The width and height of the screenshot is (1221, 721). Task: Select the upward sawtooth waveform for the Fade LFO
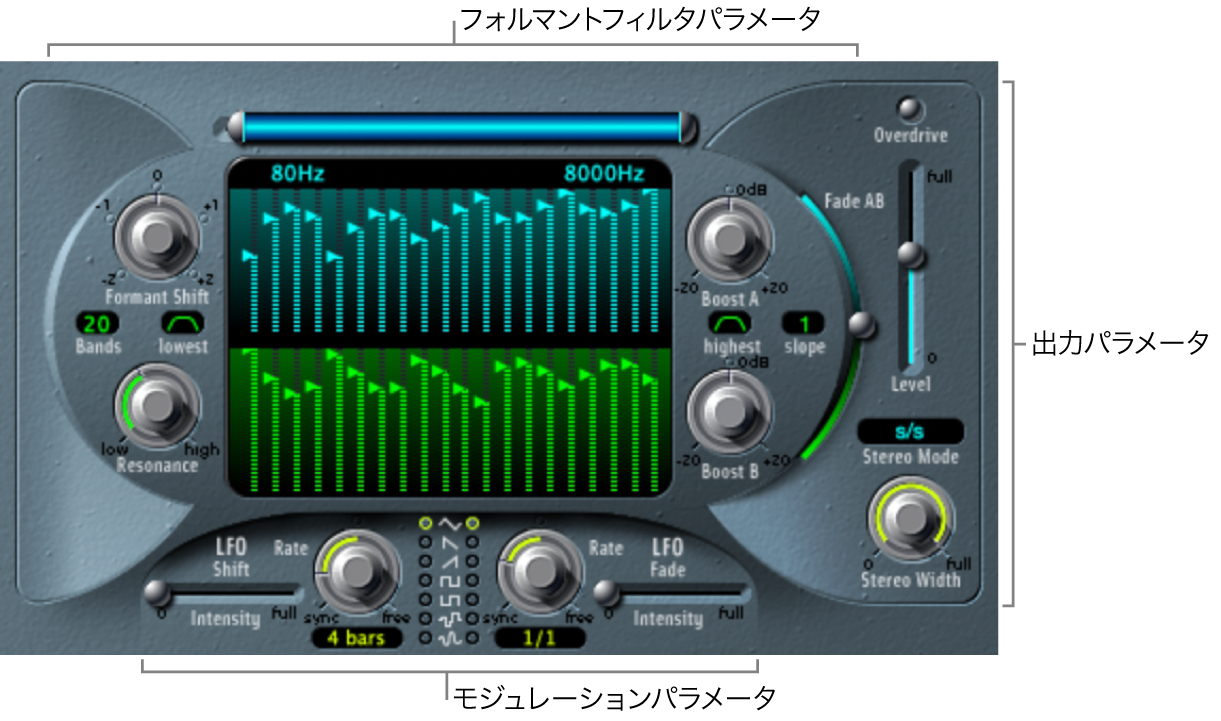point(472,560)
